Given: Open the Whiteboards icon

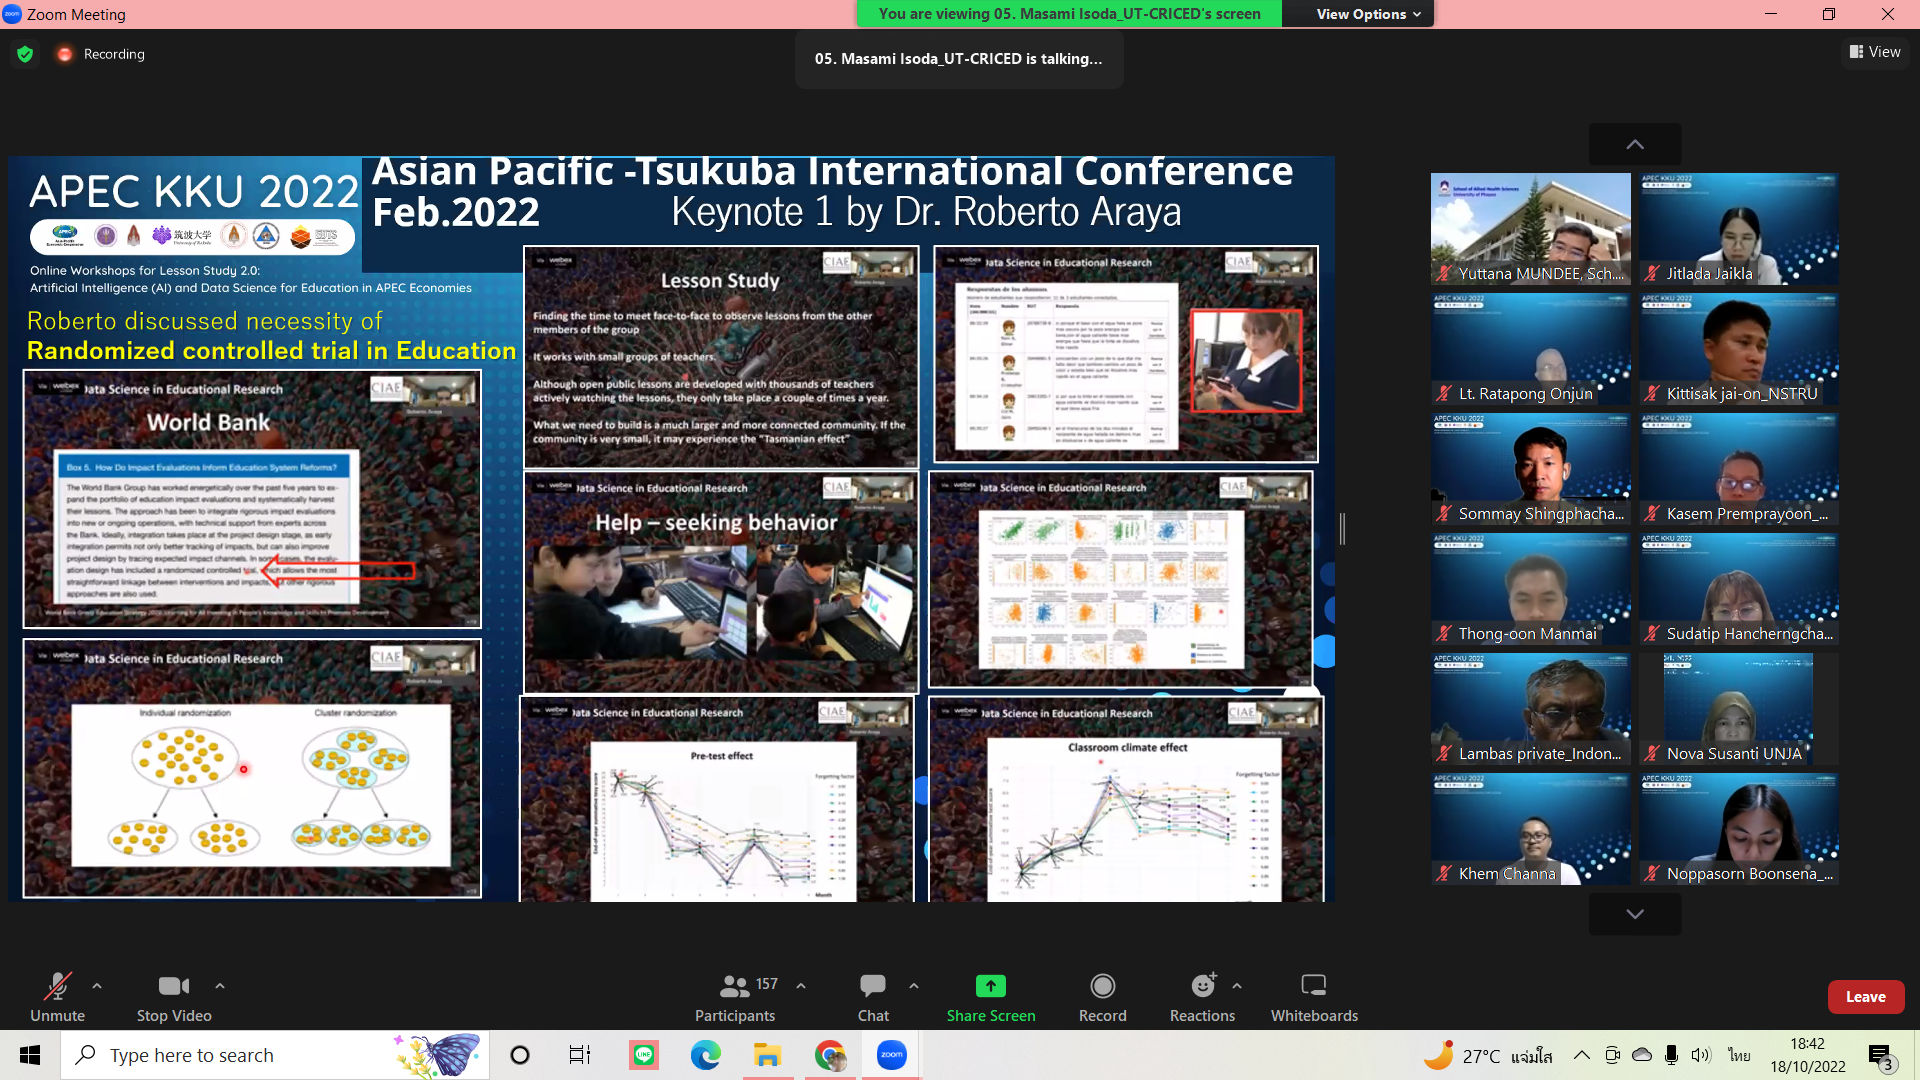Looking at the screenshot, I should (x=1313, y=986).
